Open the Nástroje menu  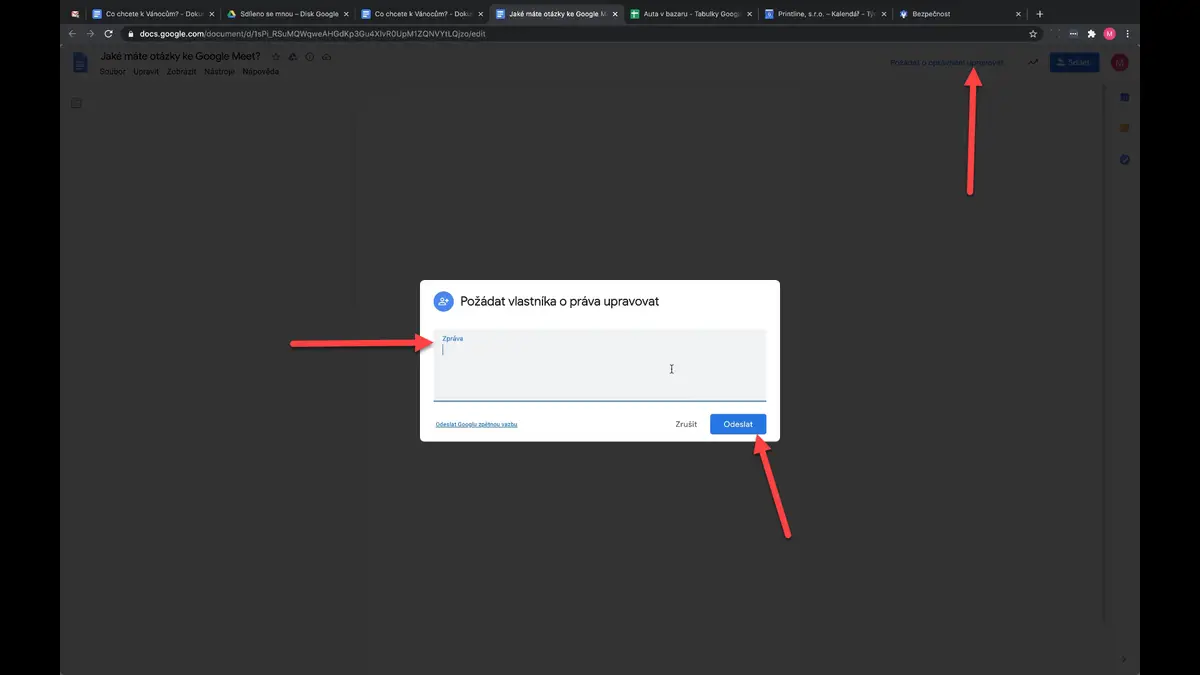click(x=219, y=72)
